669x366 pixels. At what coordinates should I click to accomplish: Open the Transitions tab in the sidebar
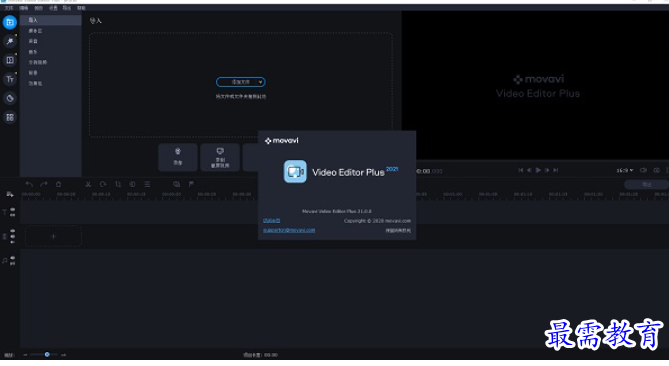click(x=10, y=60)
